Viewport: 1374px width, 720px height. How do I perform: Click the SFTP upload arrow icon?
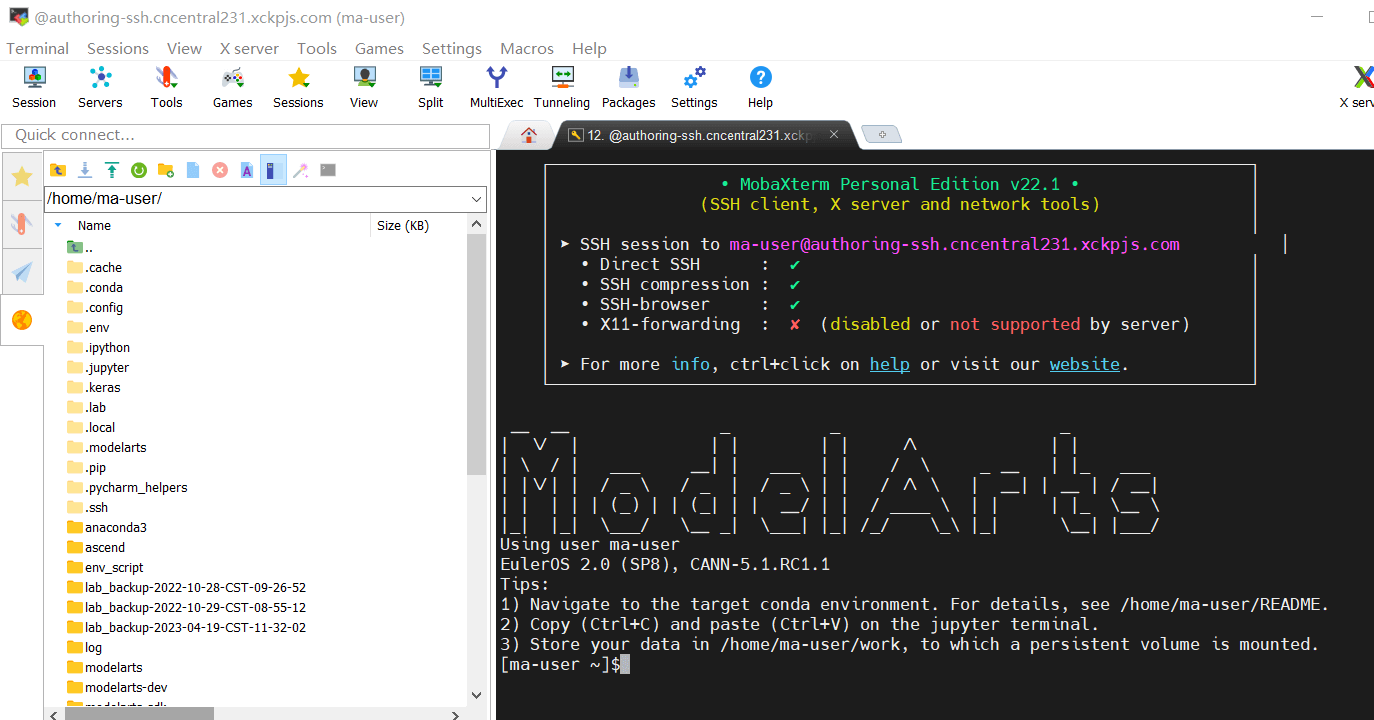tap(112, 170)
